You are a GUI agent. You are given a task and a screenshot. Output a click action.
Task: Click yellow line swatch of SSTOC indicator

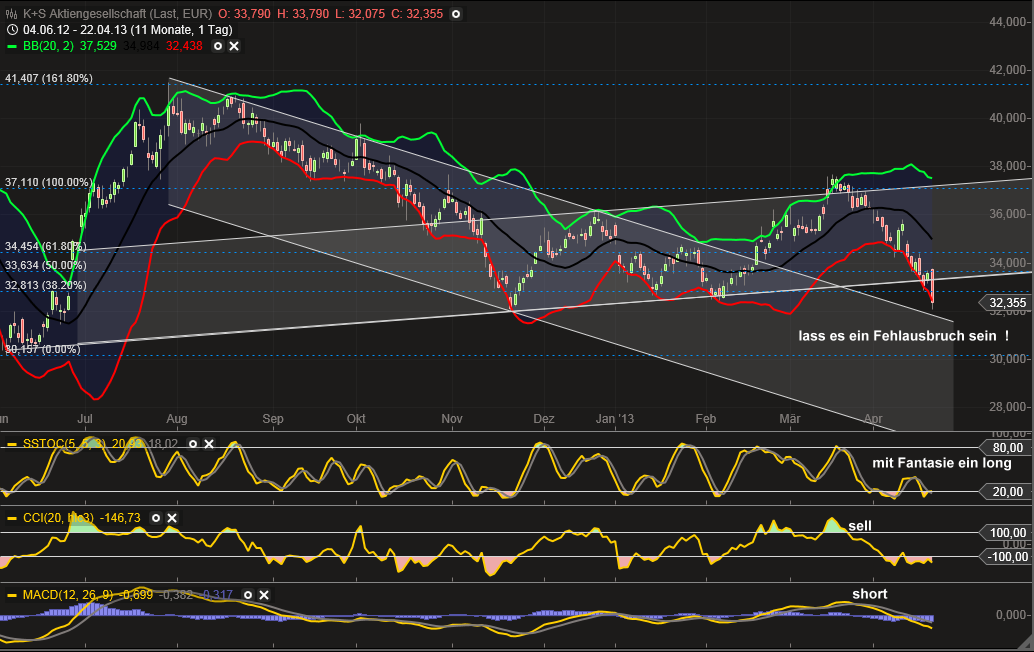[12, 444]
